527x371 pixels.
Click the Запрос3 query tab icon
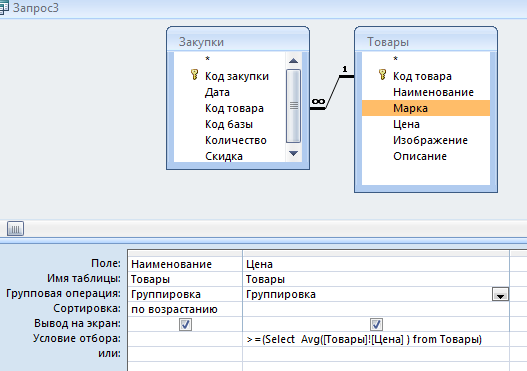[x=4, y=7]
